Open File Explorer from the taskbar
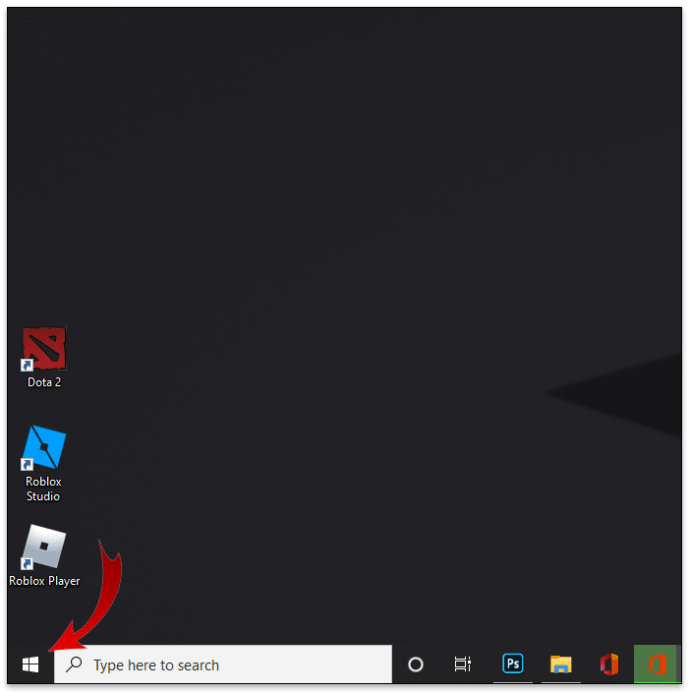690x692 pixels. click(561, 664)
